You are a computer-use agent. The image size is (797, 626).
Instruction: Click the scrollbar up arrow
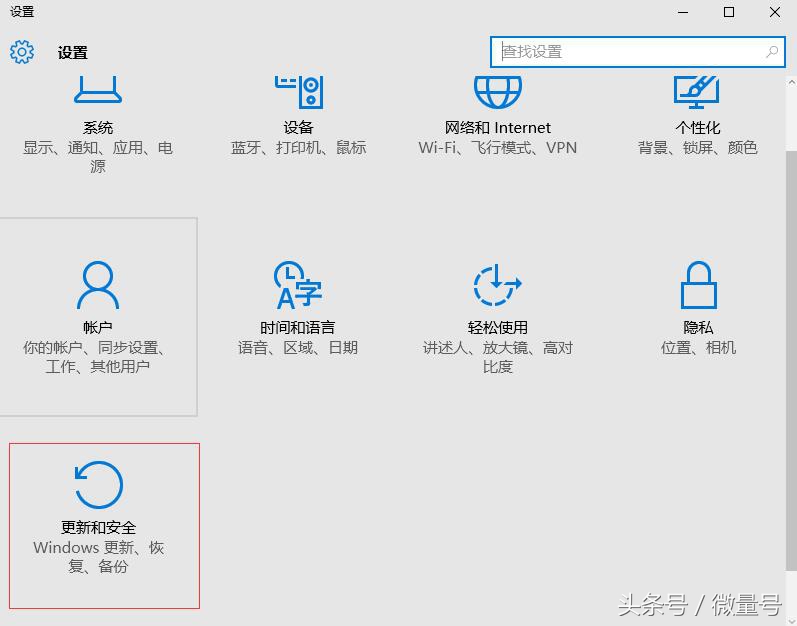[791, 82]
